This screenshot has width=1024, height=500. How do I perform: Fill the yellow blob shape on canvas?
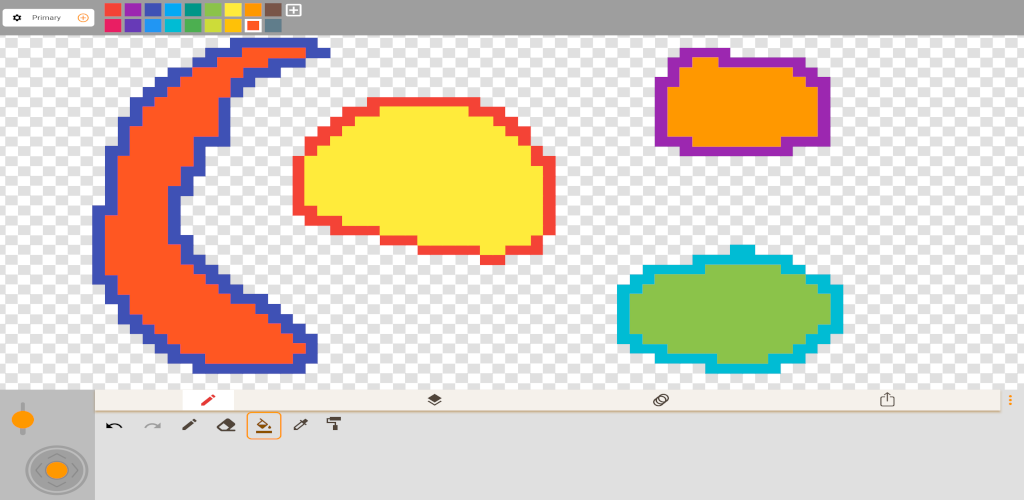click(424, 180)
